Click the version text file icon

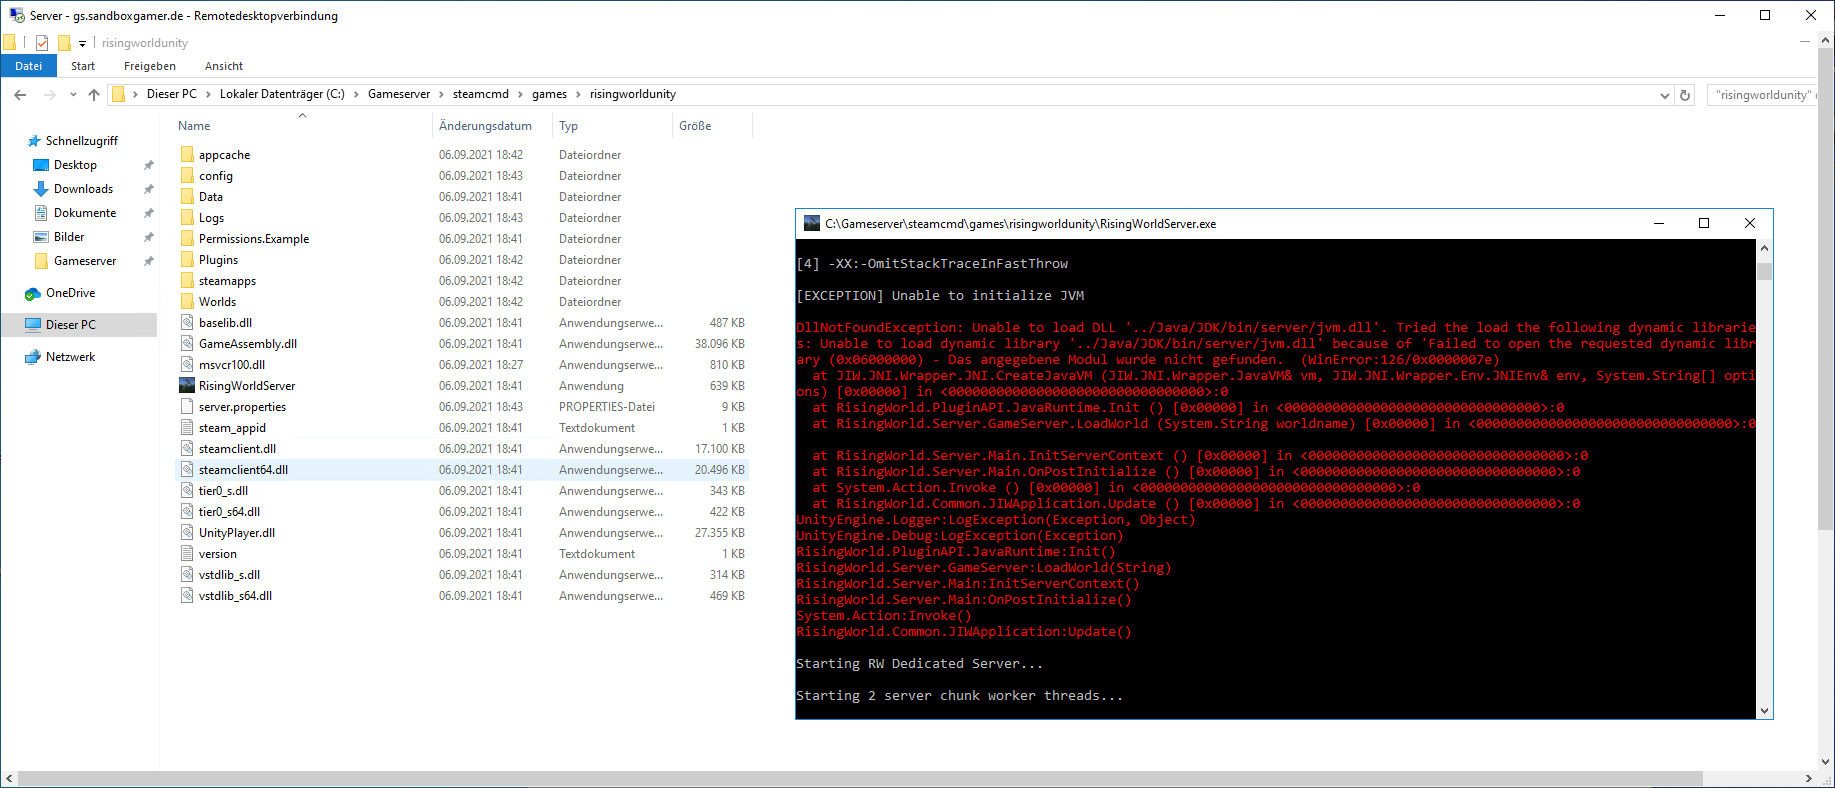coord(187,554)
